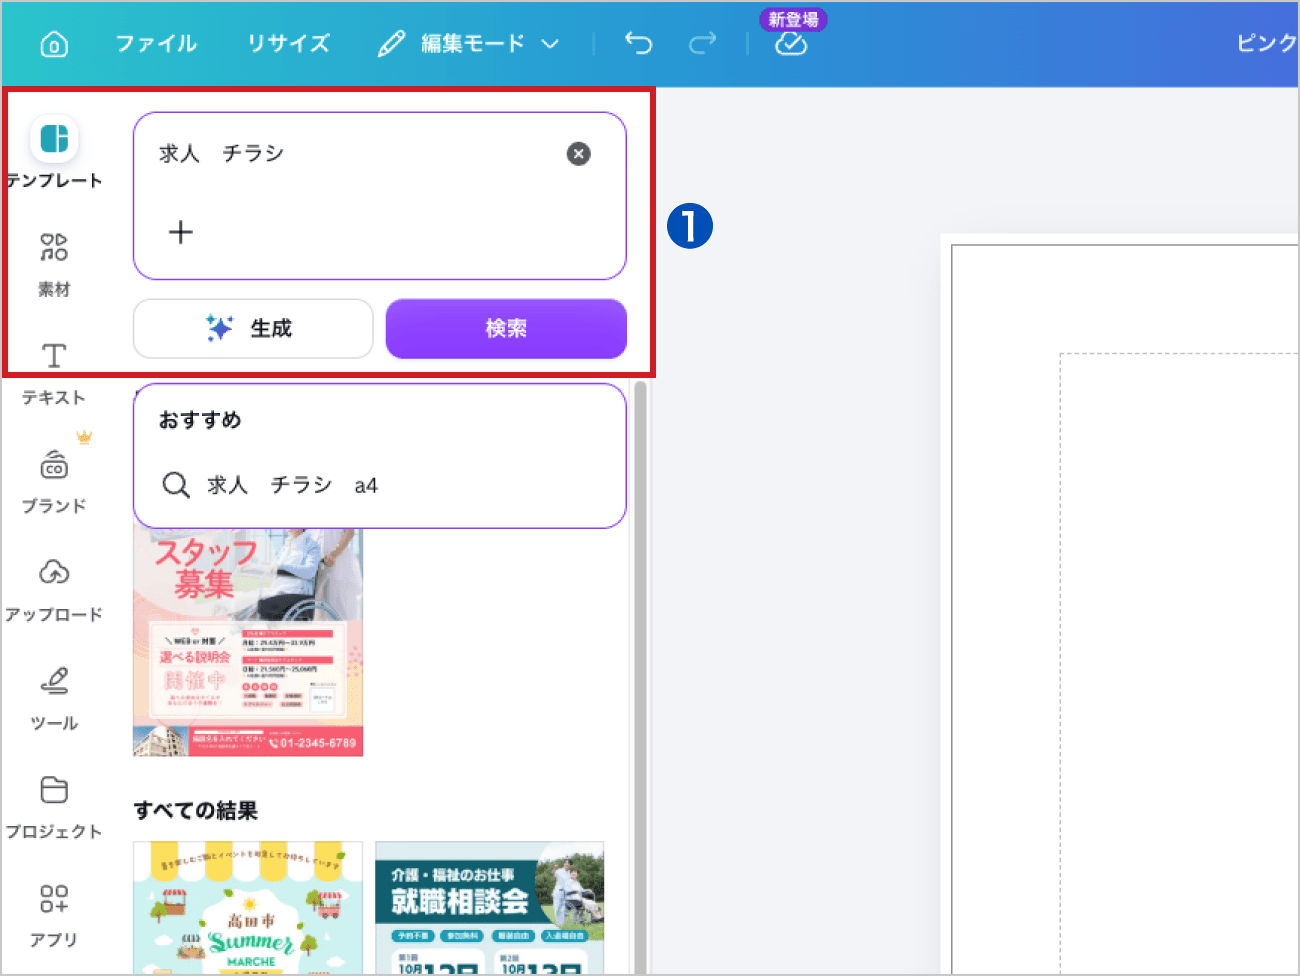
Task: Open the アップロード uploads panel
Action: click(54, 590)
